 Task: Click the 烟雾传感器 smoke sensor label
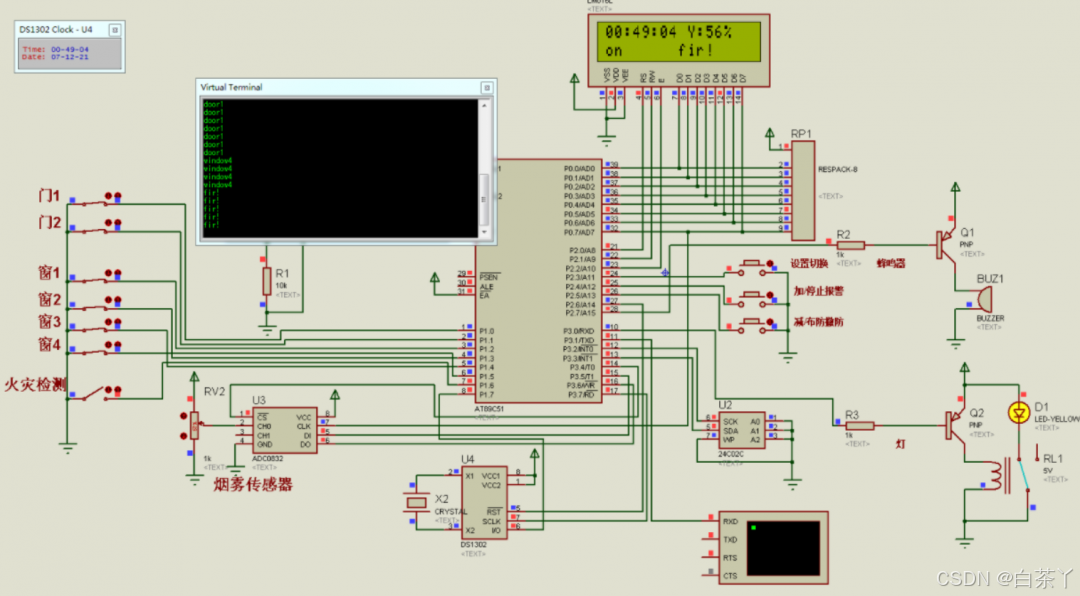tap(253, 484)
